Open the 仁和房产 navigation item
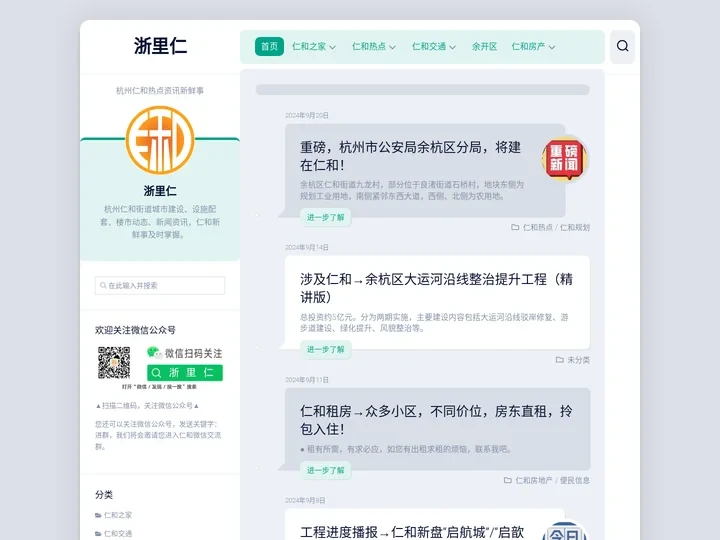 coord(528,46)
